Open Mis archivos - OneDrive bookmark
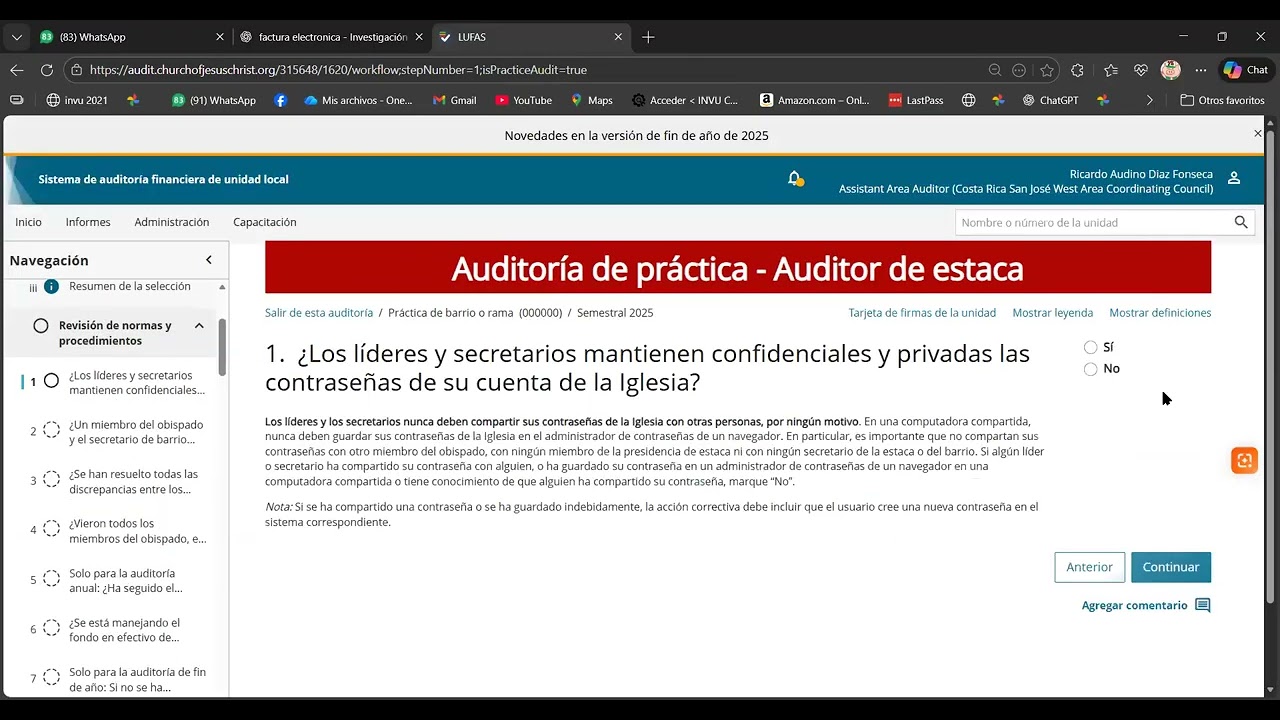This screenshot has height=720, width=1280. click(x=358, y=100)
